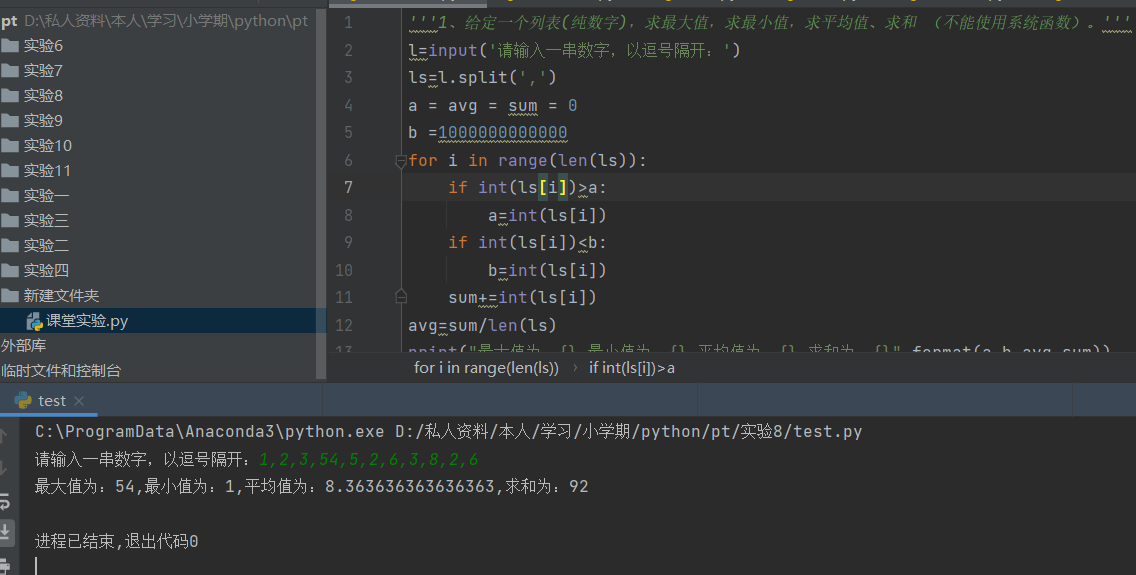Viewport: 1136px width, 575px height.
Task: Place cursor on l=input line
Action: (x=575, y=50)
